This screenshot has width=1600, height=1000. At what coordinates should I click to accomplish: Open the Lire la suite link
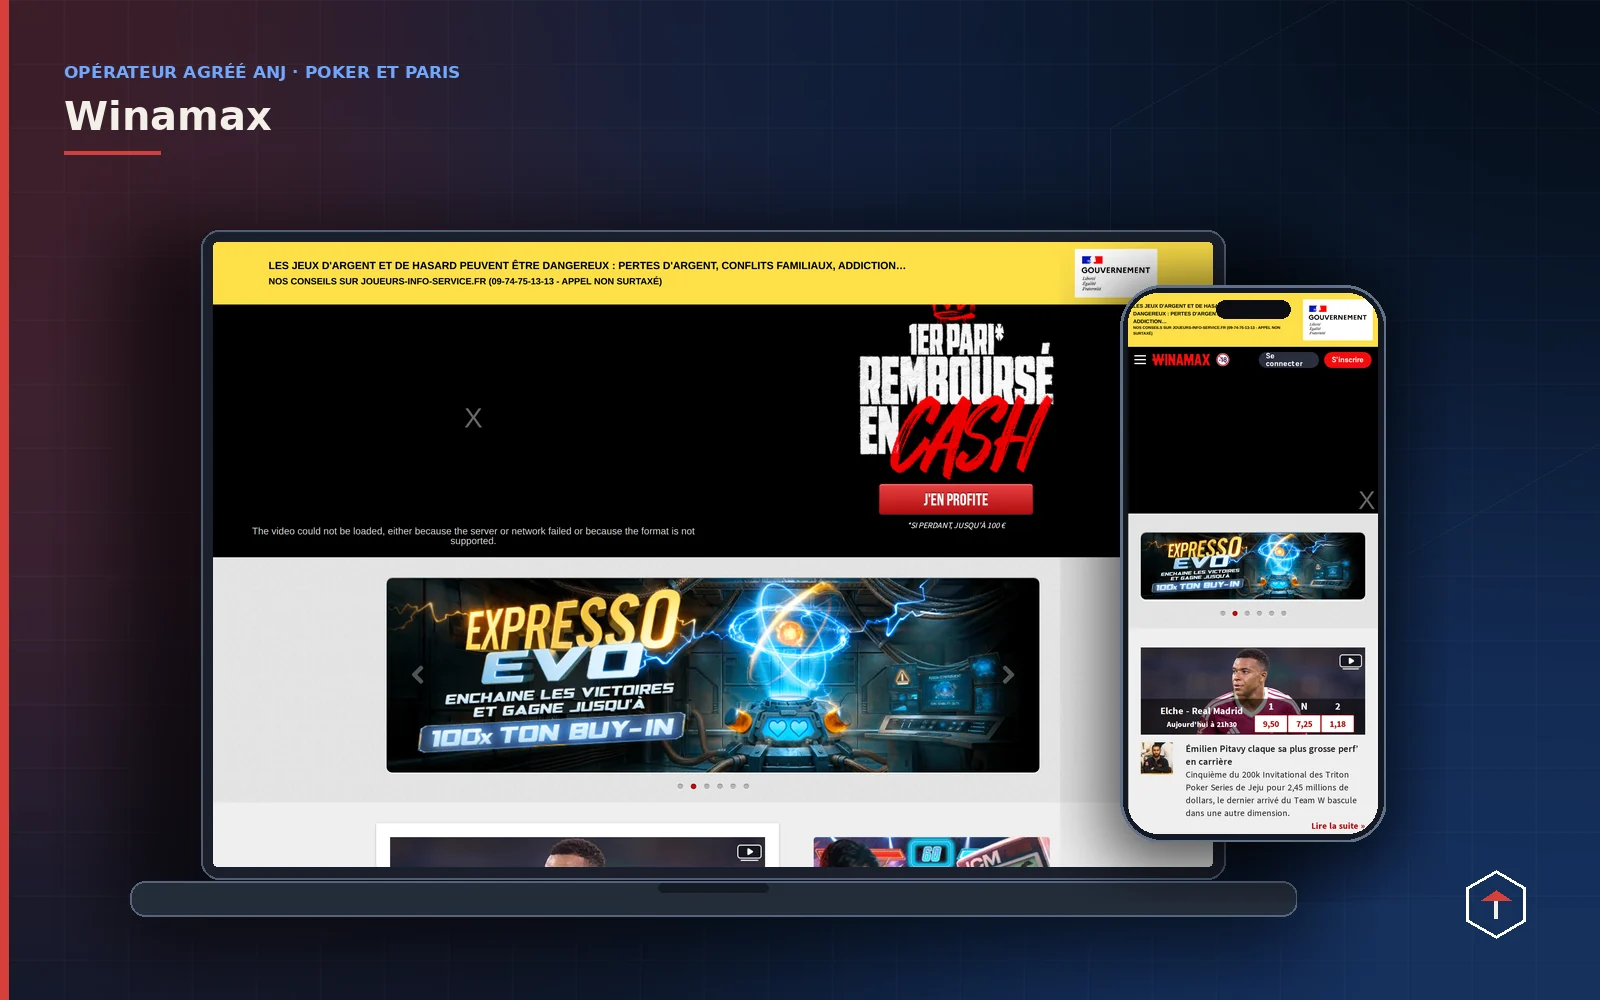click(x=1337, y=826)
